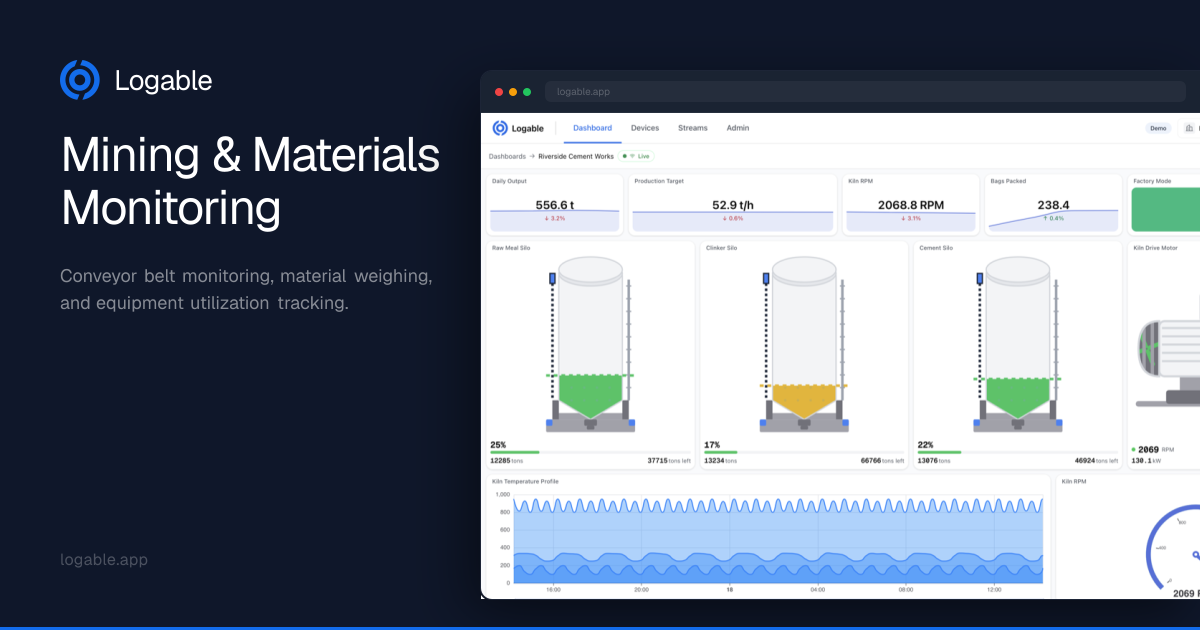Click the 'Mining & Materials Monitoring' headline
Screen dimensions: 1200x630
pyautogui.click(x=250, y=183)
